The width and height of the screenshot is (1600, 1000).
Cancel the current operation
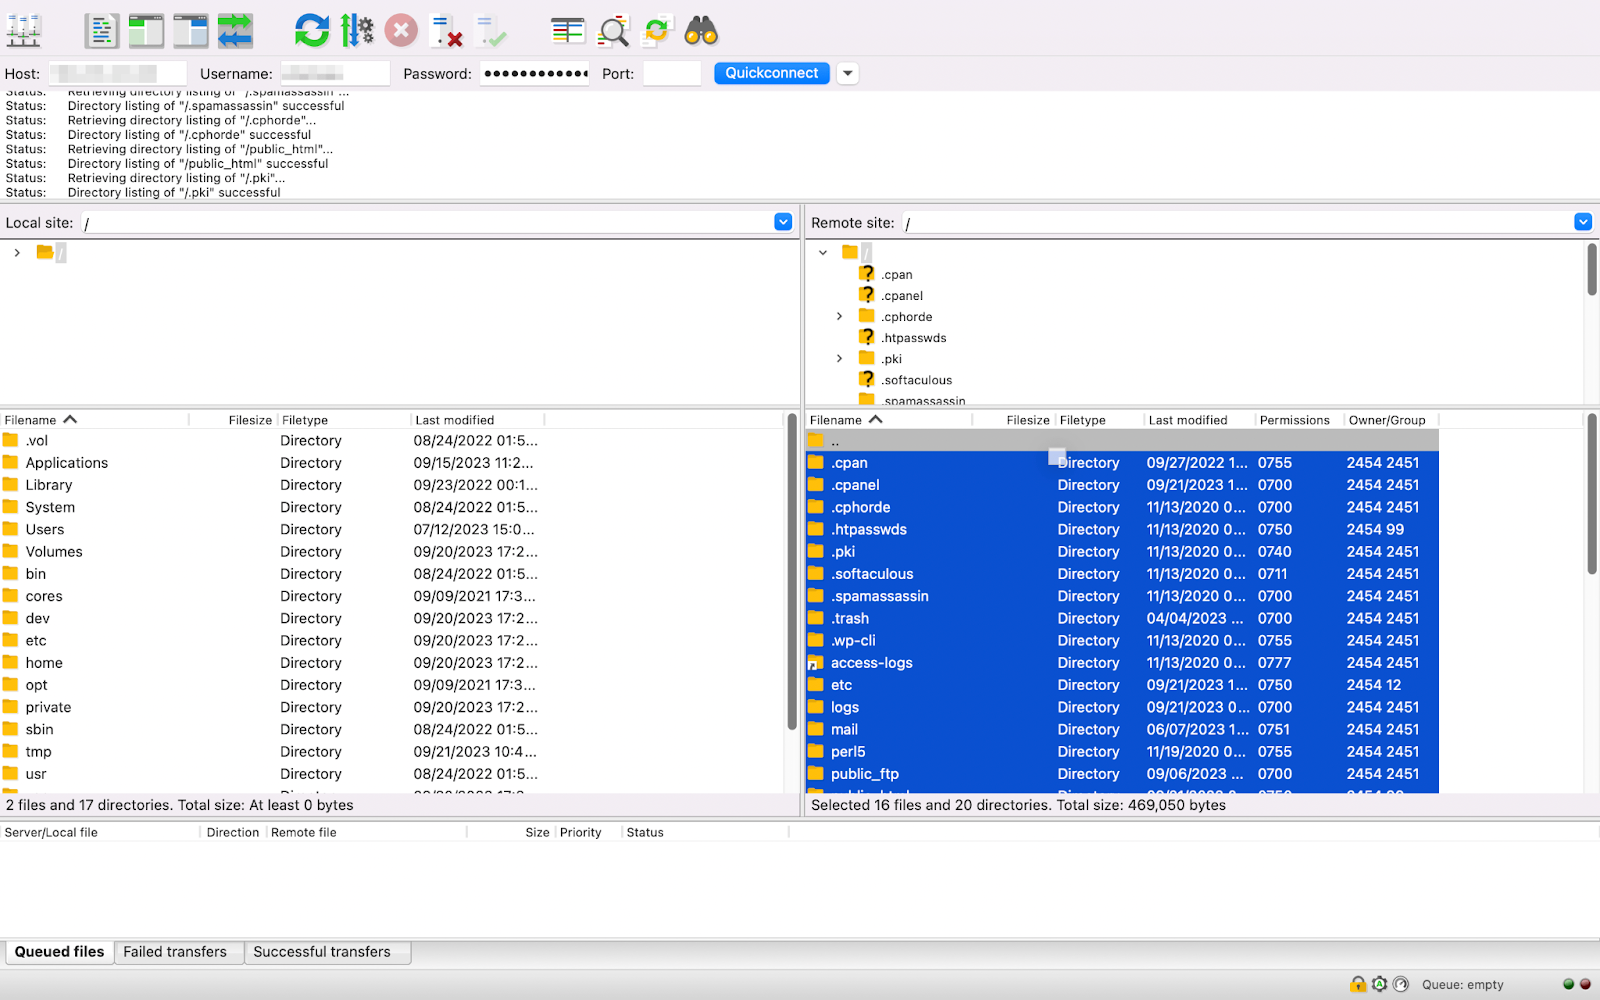[x=401, y=32]
